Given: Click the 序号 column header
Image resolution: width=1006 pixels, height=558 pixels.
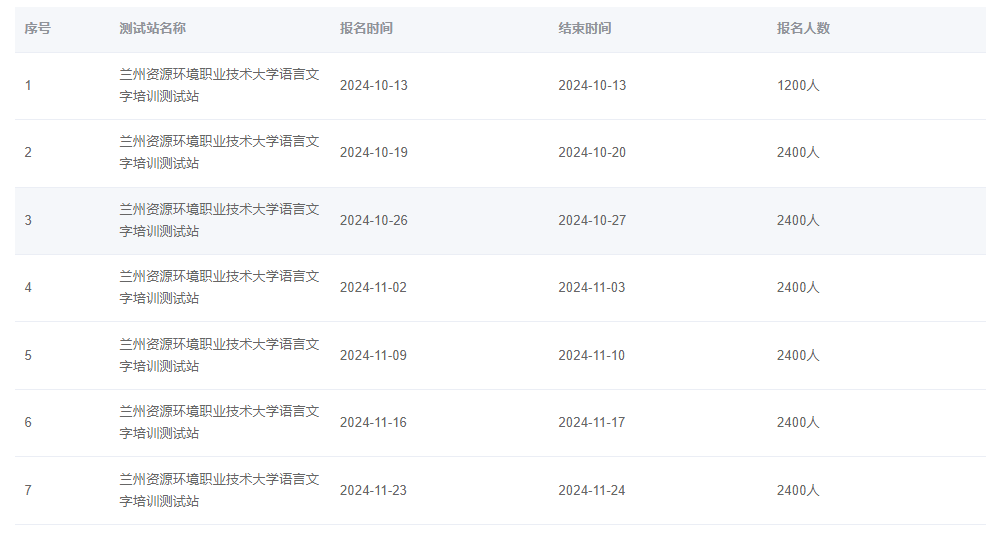Looking at the screenshot, I should click(x=37, y=29).
